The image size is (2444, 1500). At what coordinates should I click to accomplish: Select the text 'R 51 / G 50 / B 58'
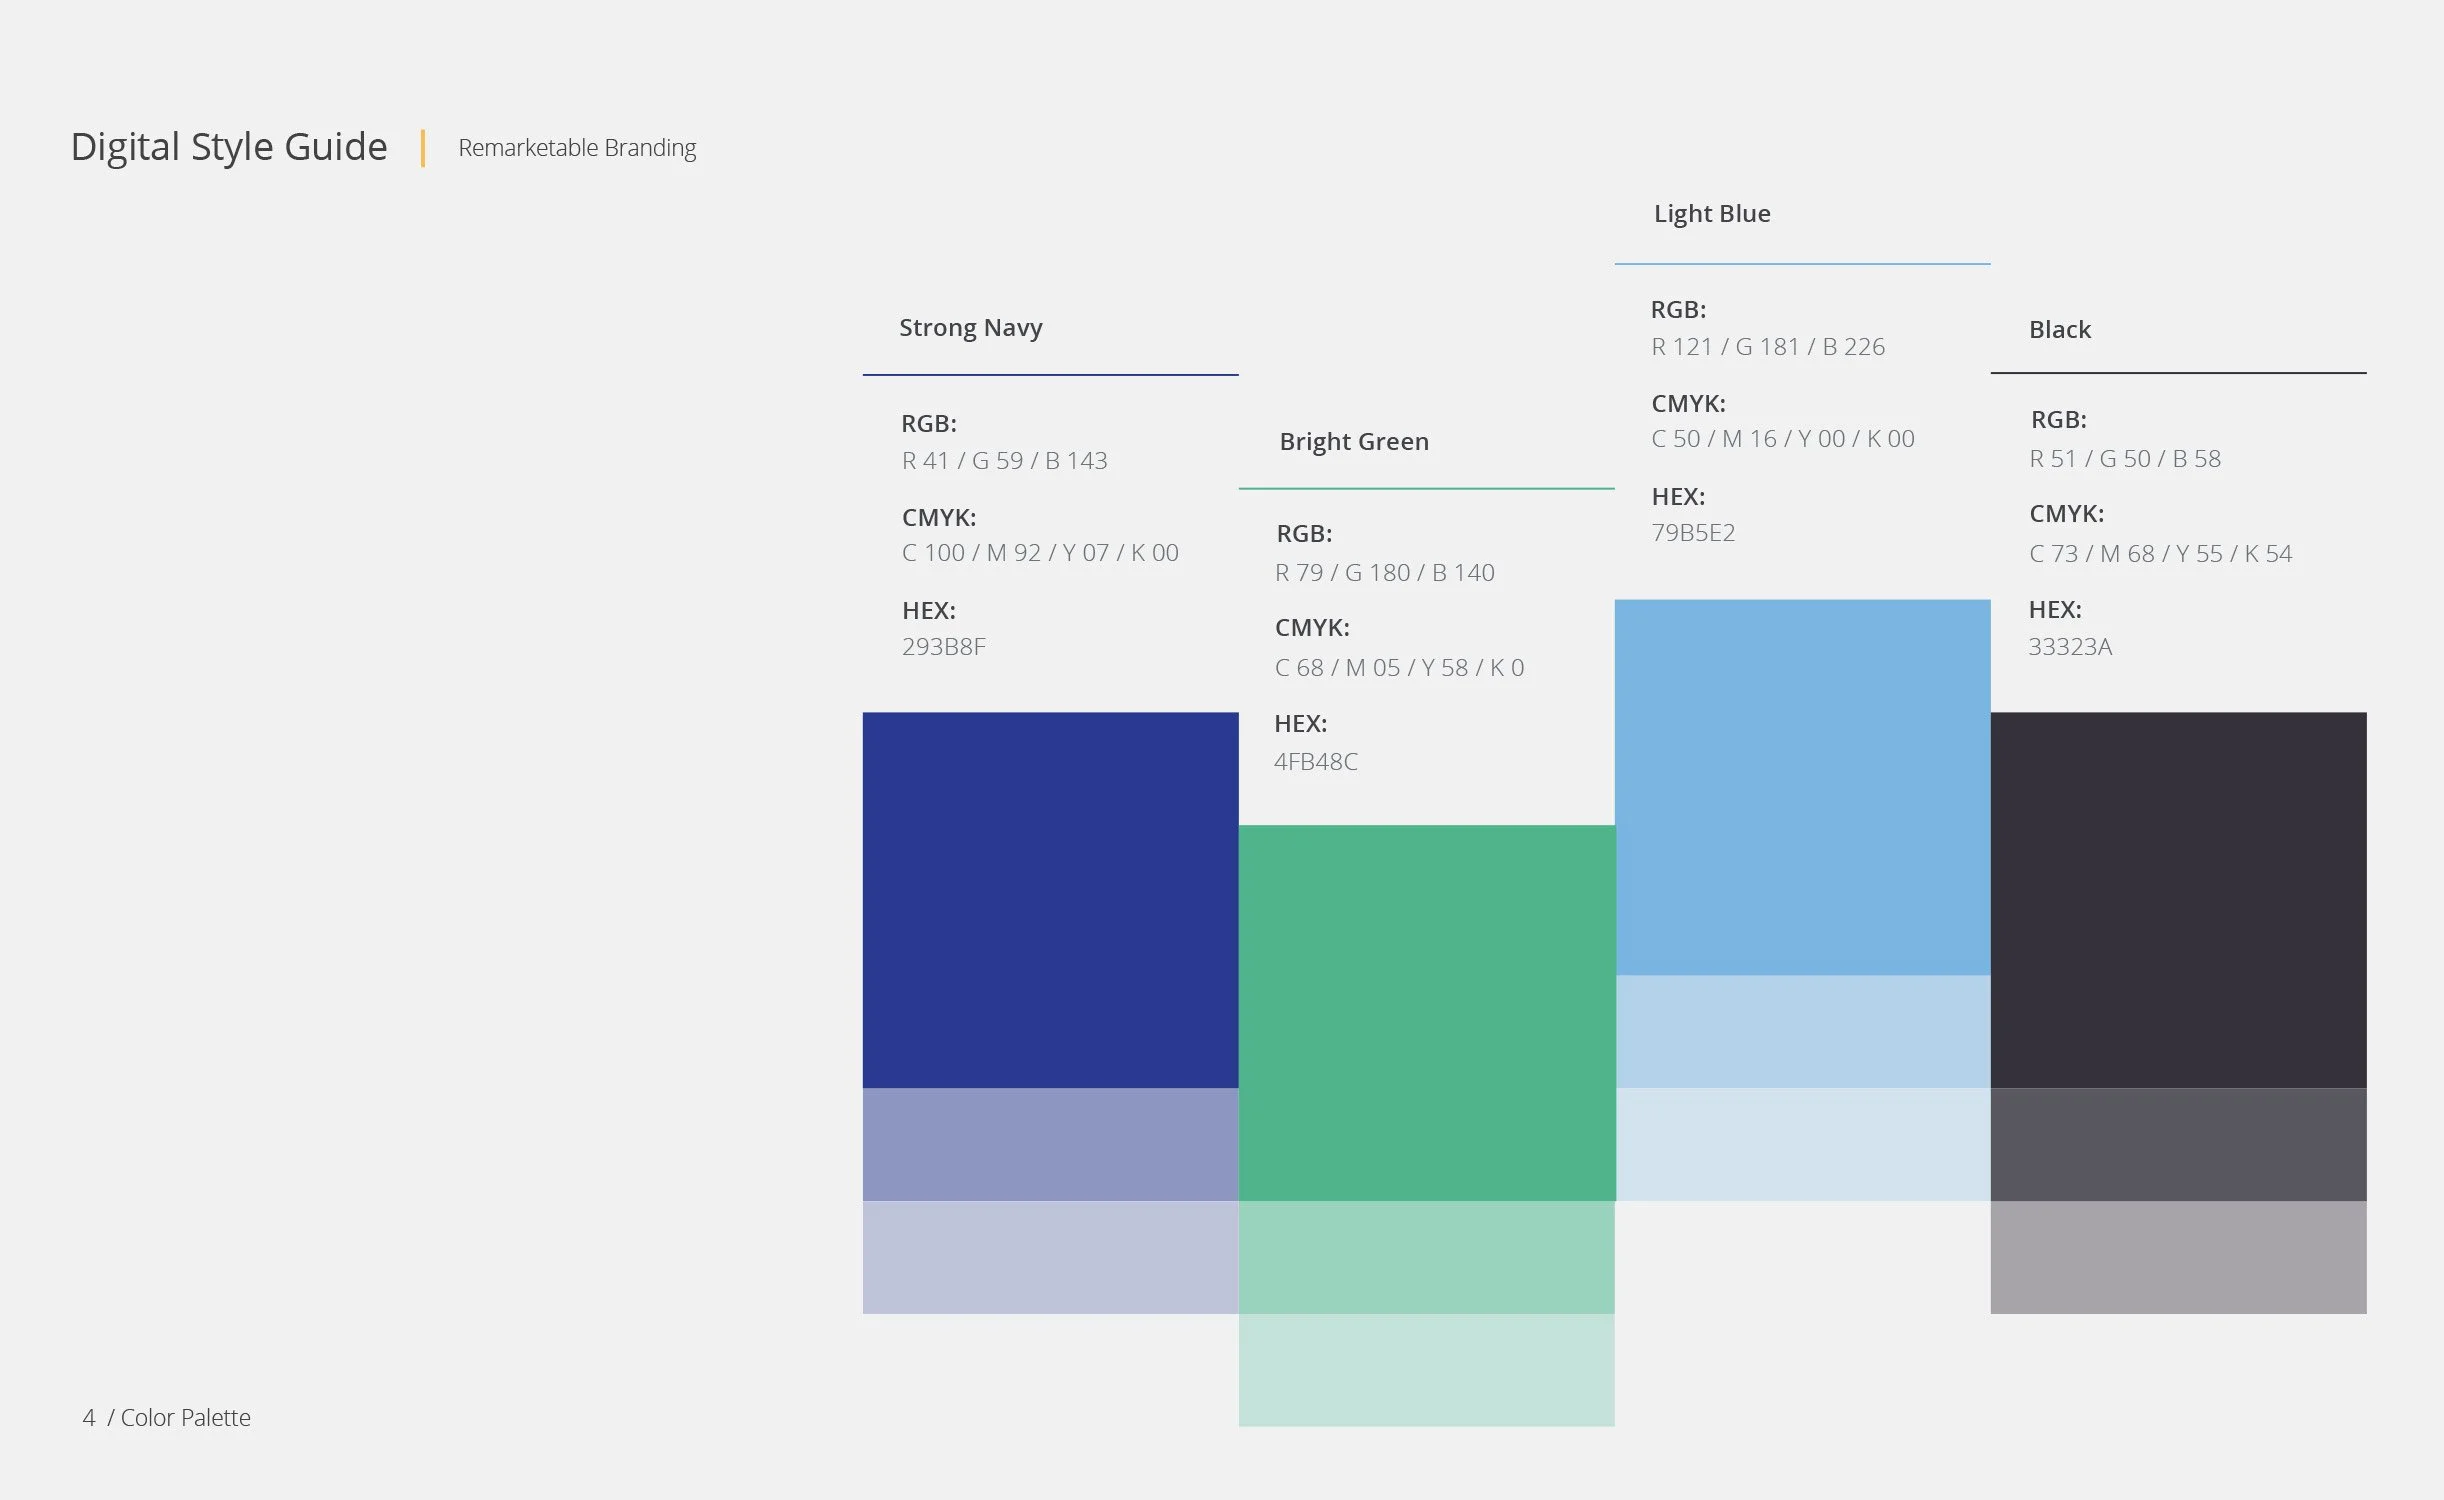pos(2125,459)
